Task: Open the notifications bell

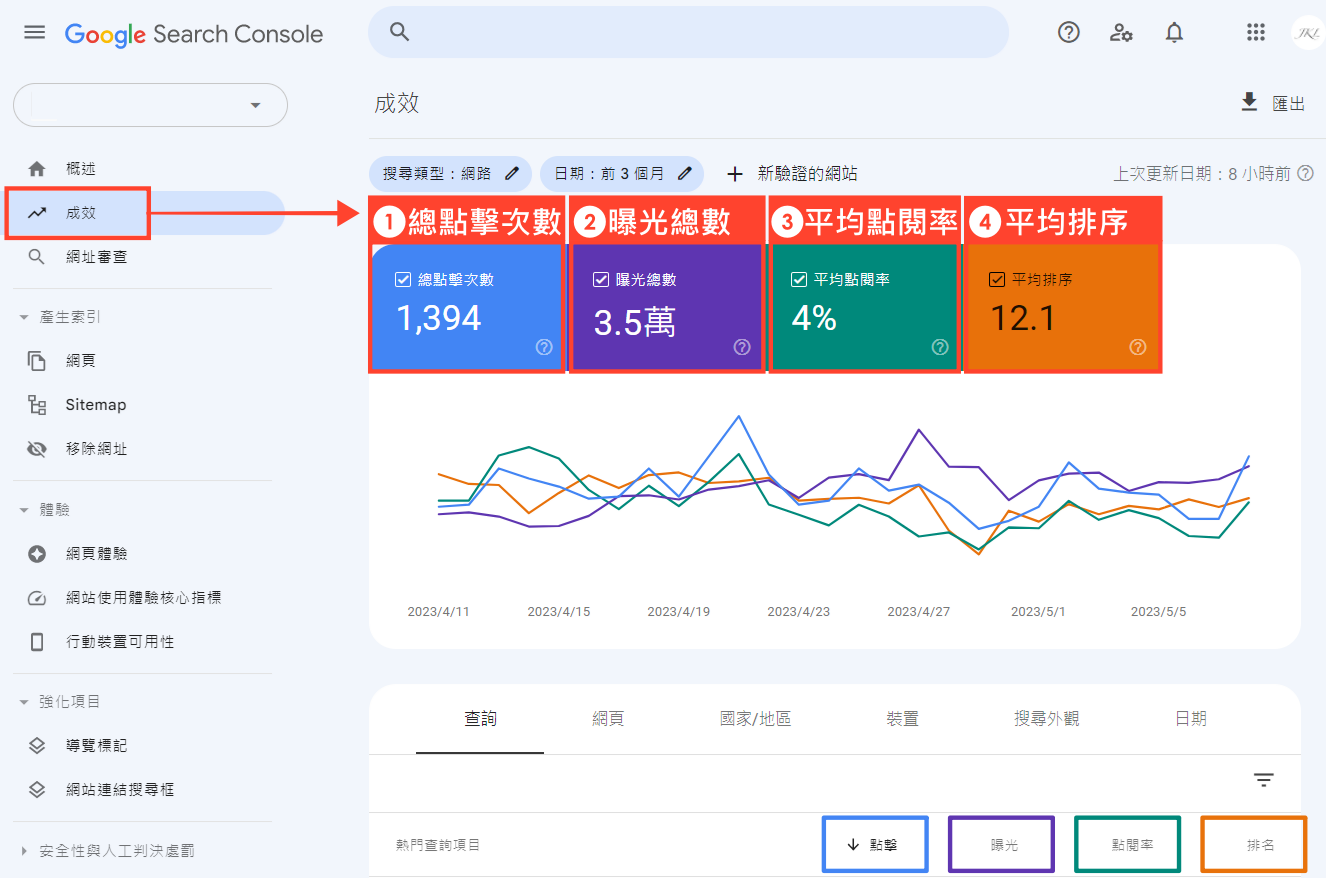Action: click(1174, 33)
